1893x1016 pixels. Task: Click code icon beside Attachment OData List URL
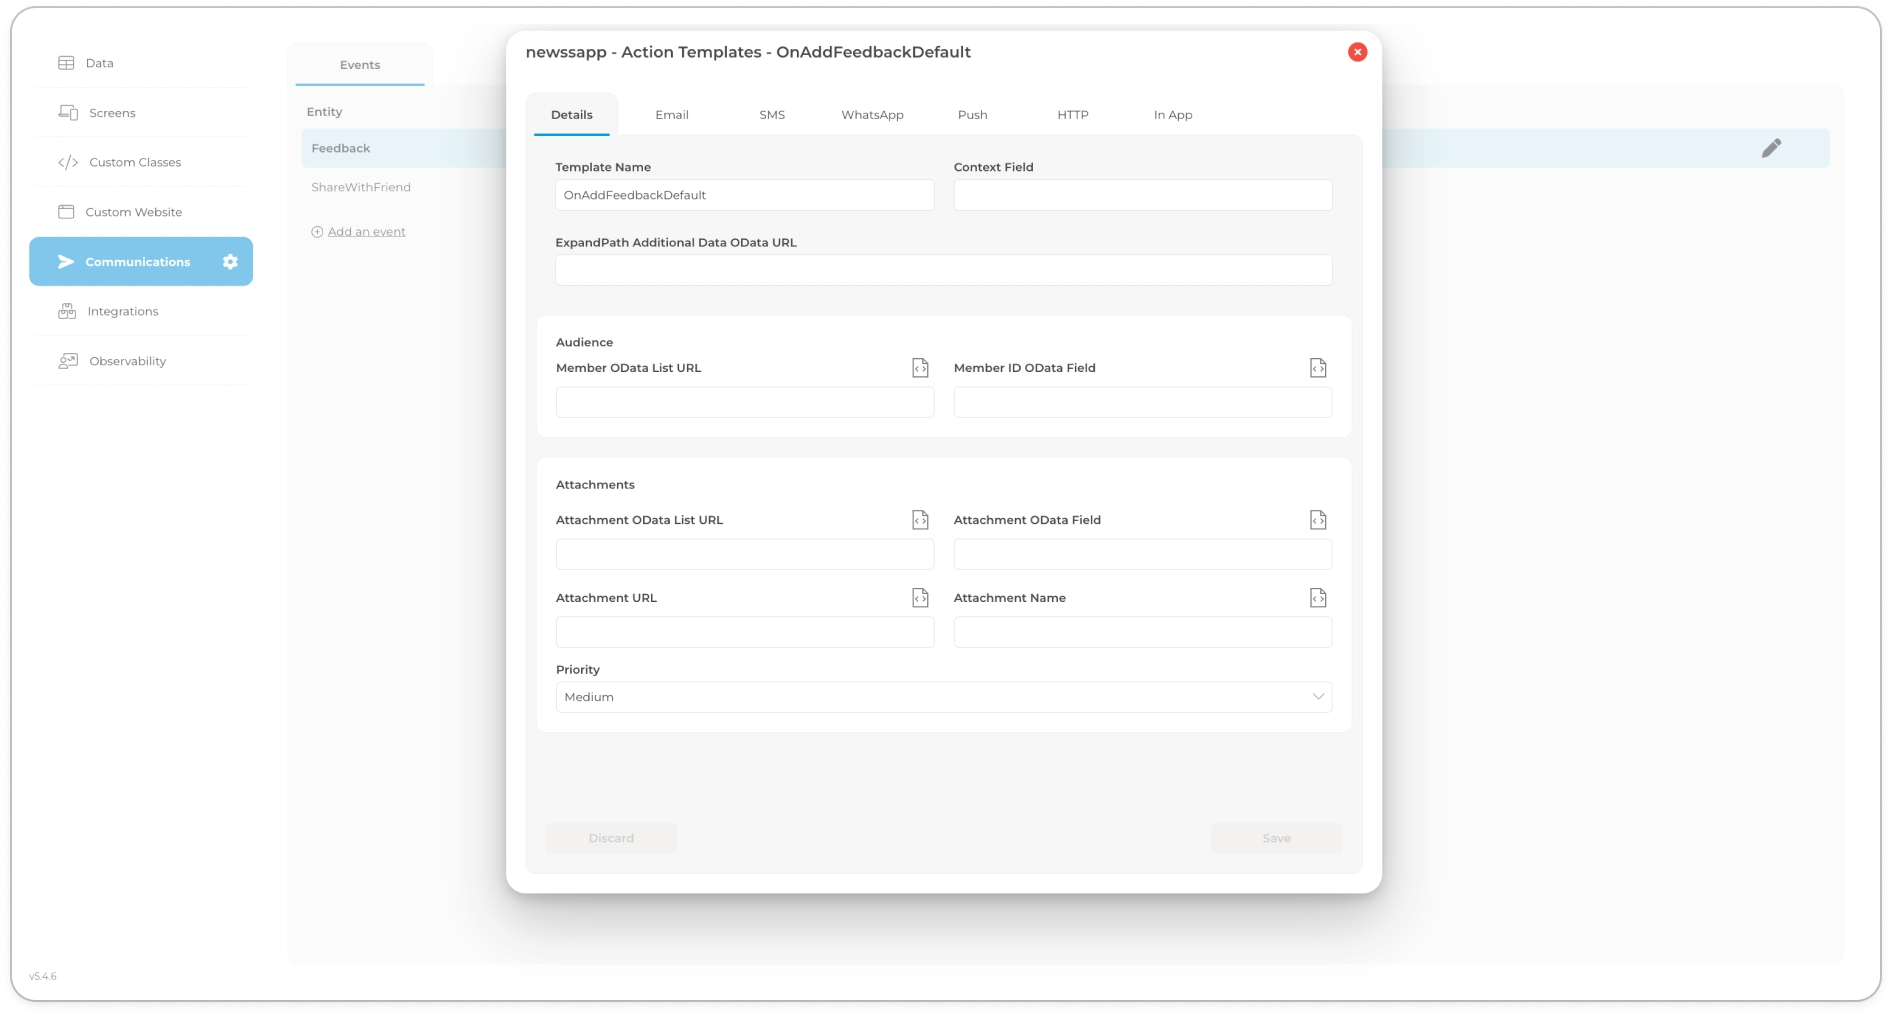(920, 520)
